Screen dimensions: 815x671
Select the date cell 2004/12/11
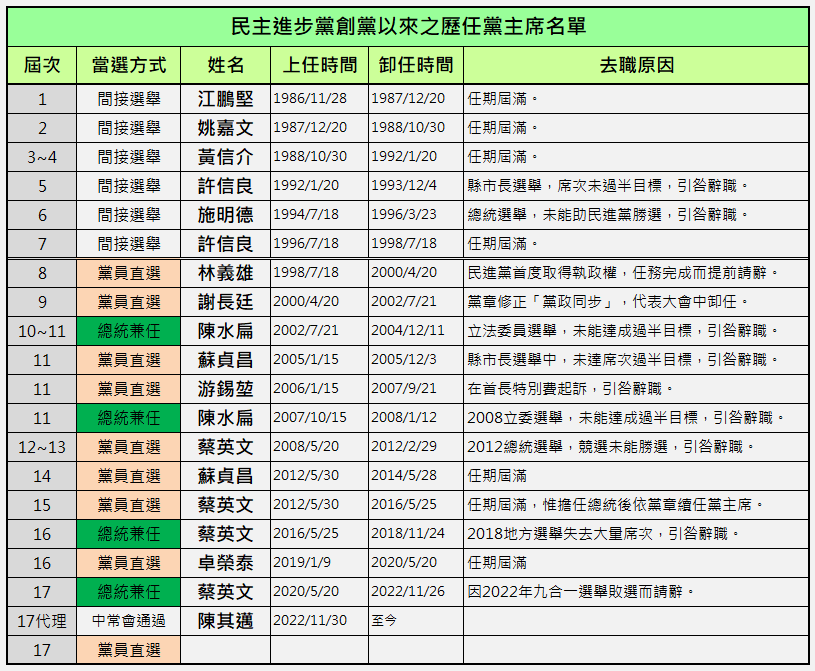416,331
